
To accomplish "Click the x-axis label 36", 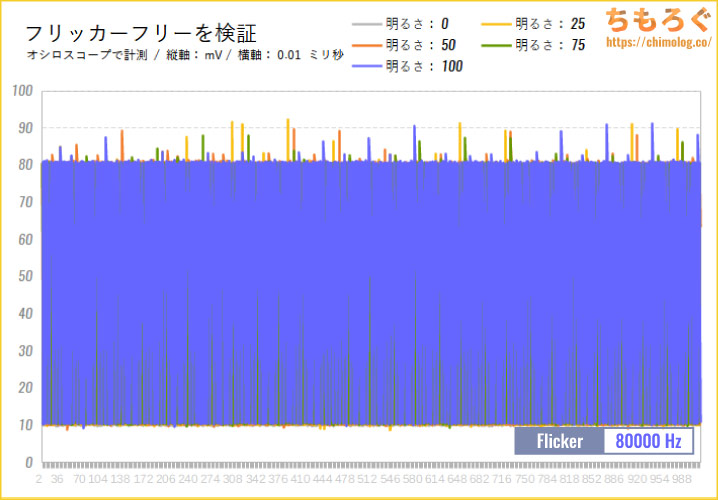I will pyautogui.click(x=57, y=479).
